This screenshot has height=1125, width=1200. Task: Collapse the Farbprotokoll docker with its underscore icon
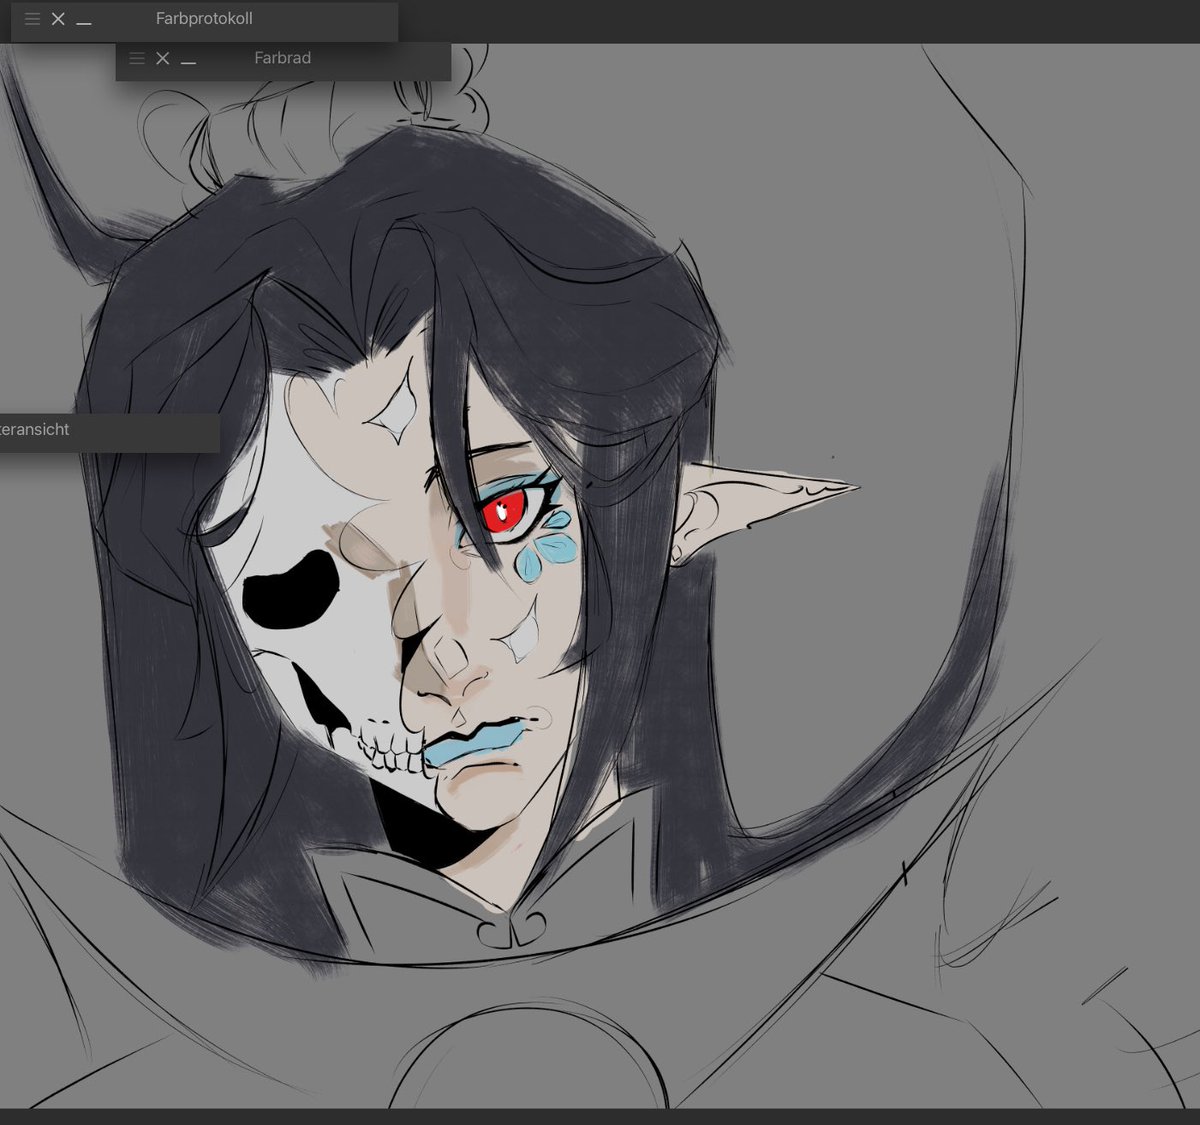tap(84, 22)
